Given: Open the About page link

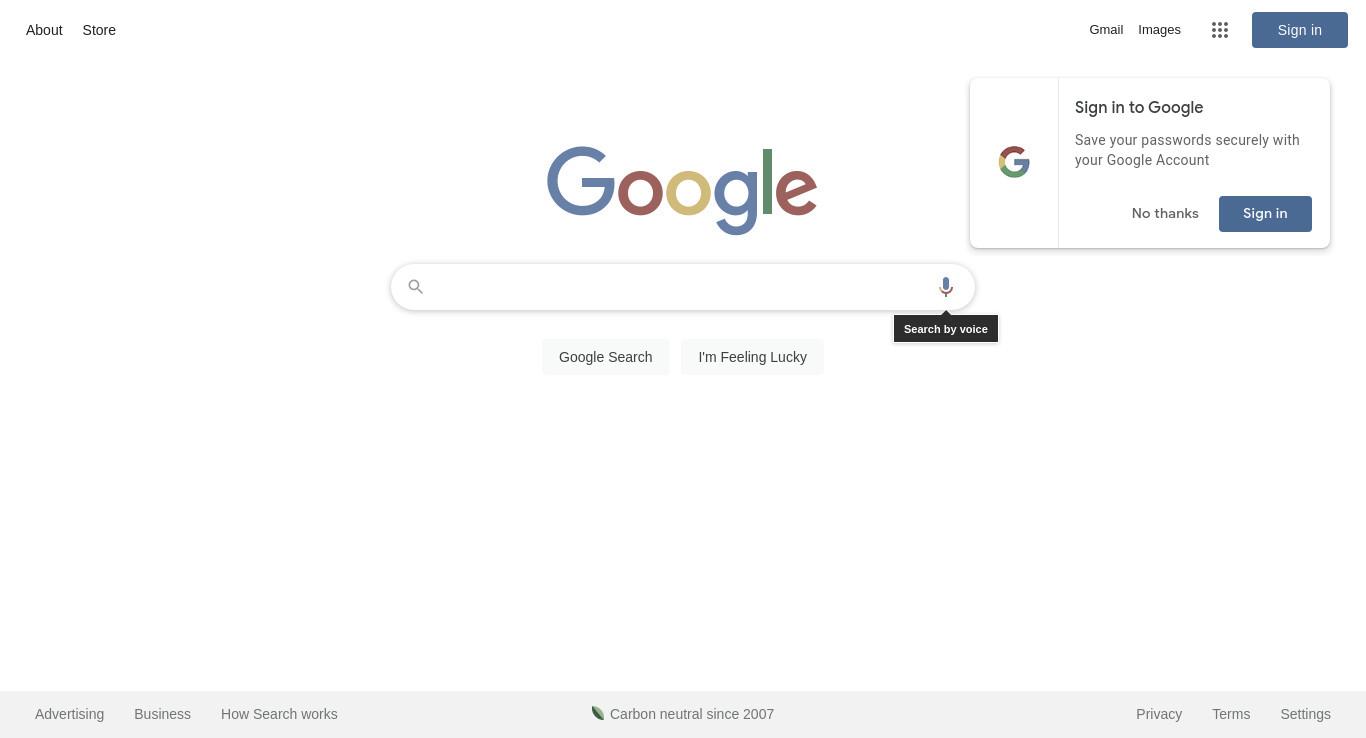Looking at the screenshot, I should (44, 30).
